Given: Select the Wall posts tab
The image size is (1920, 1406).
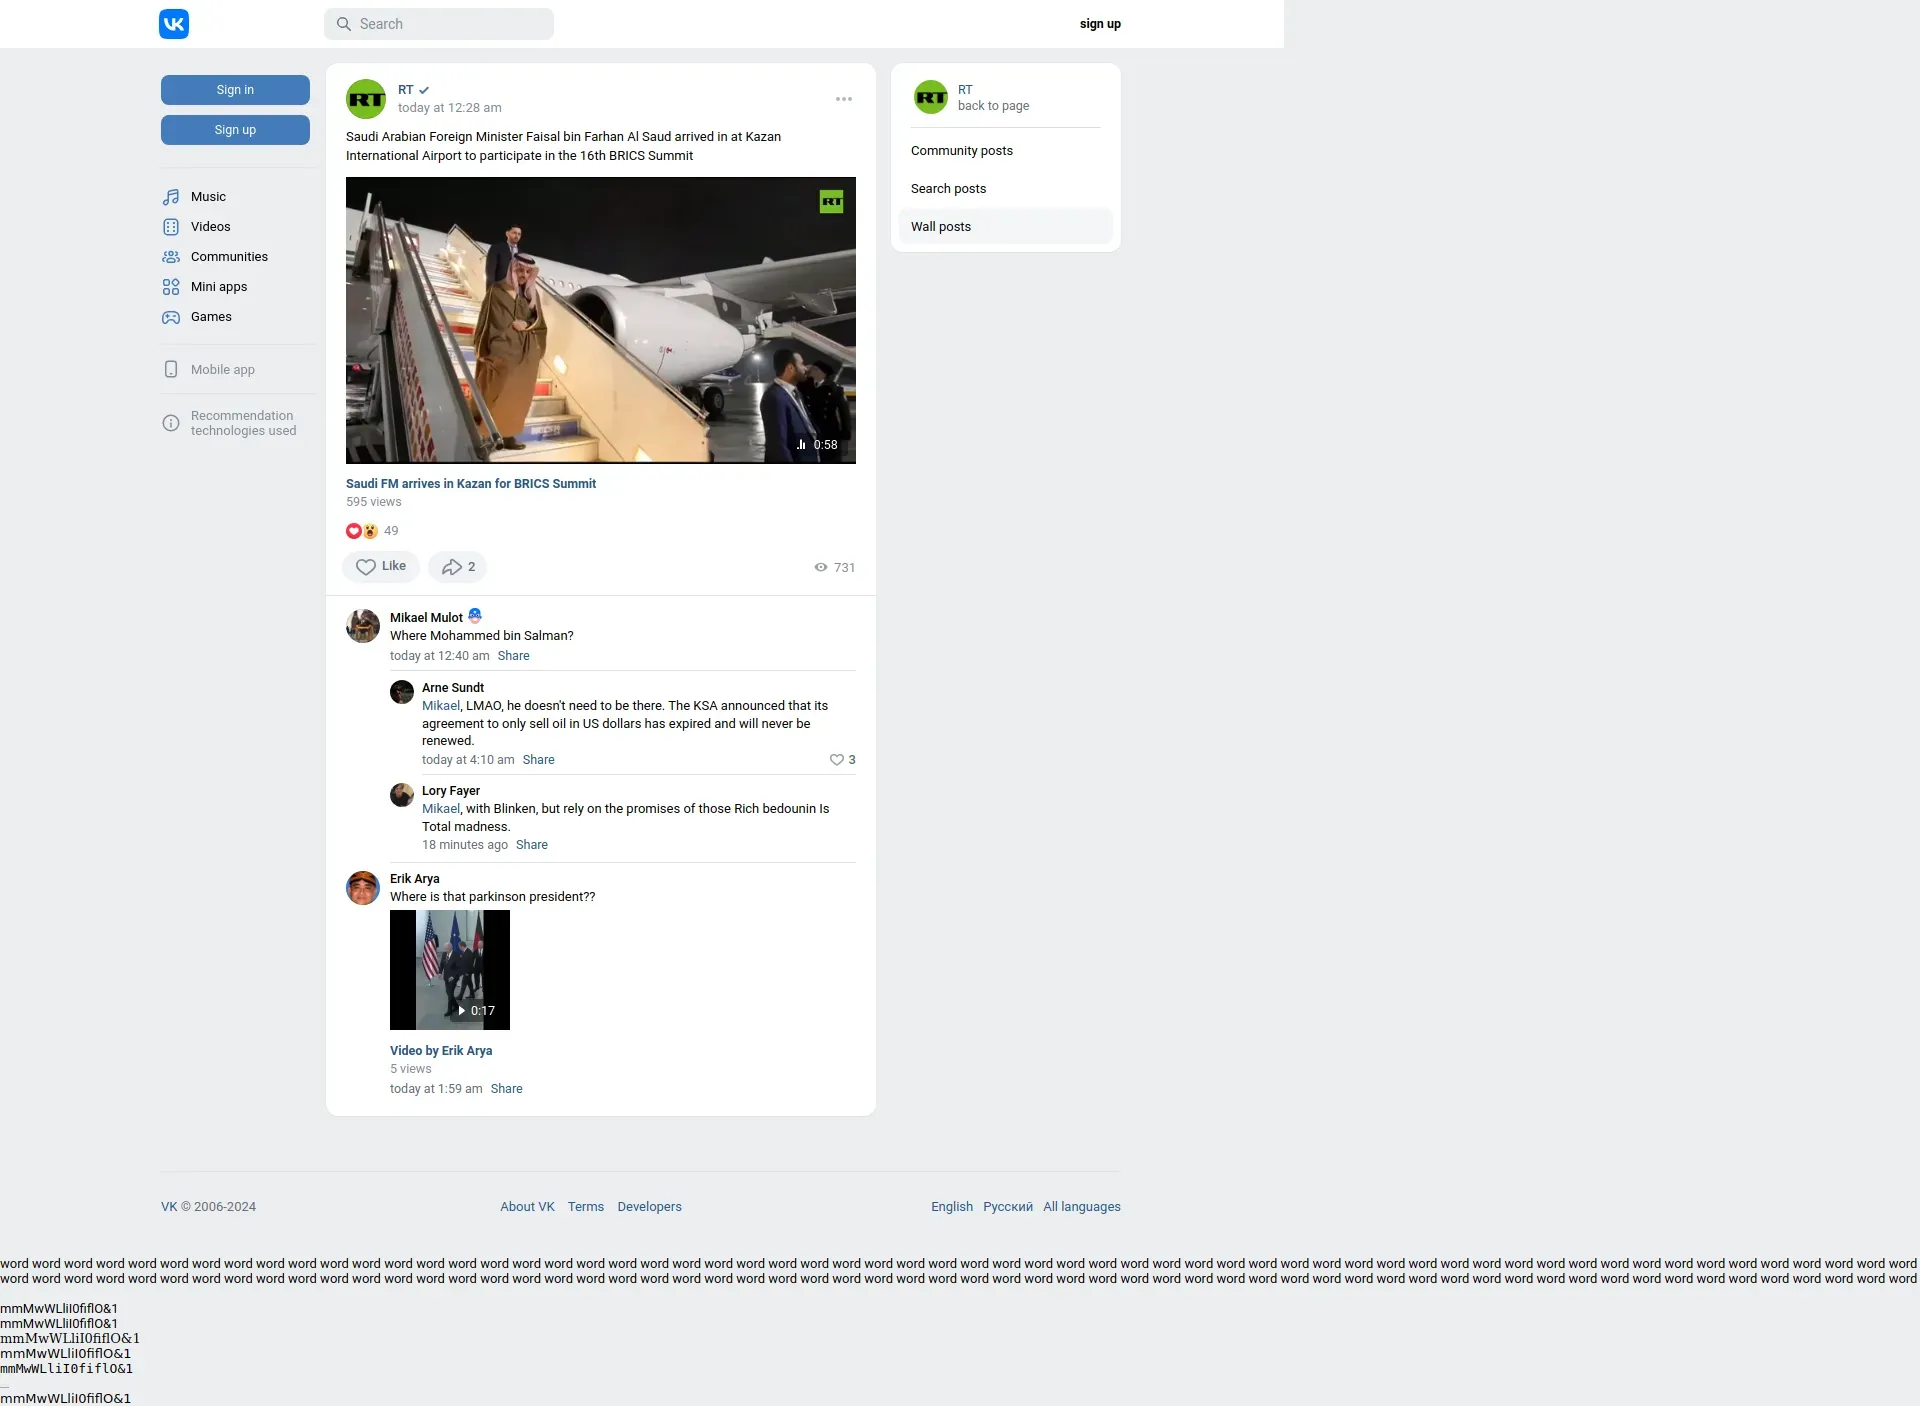Looking at the screenshot, I should [x=941, y=227].
